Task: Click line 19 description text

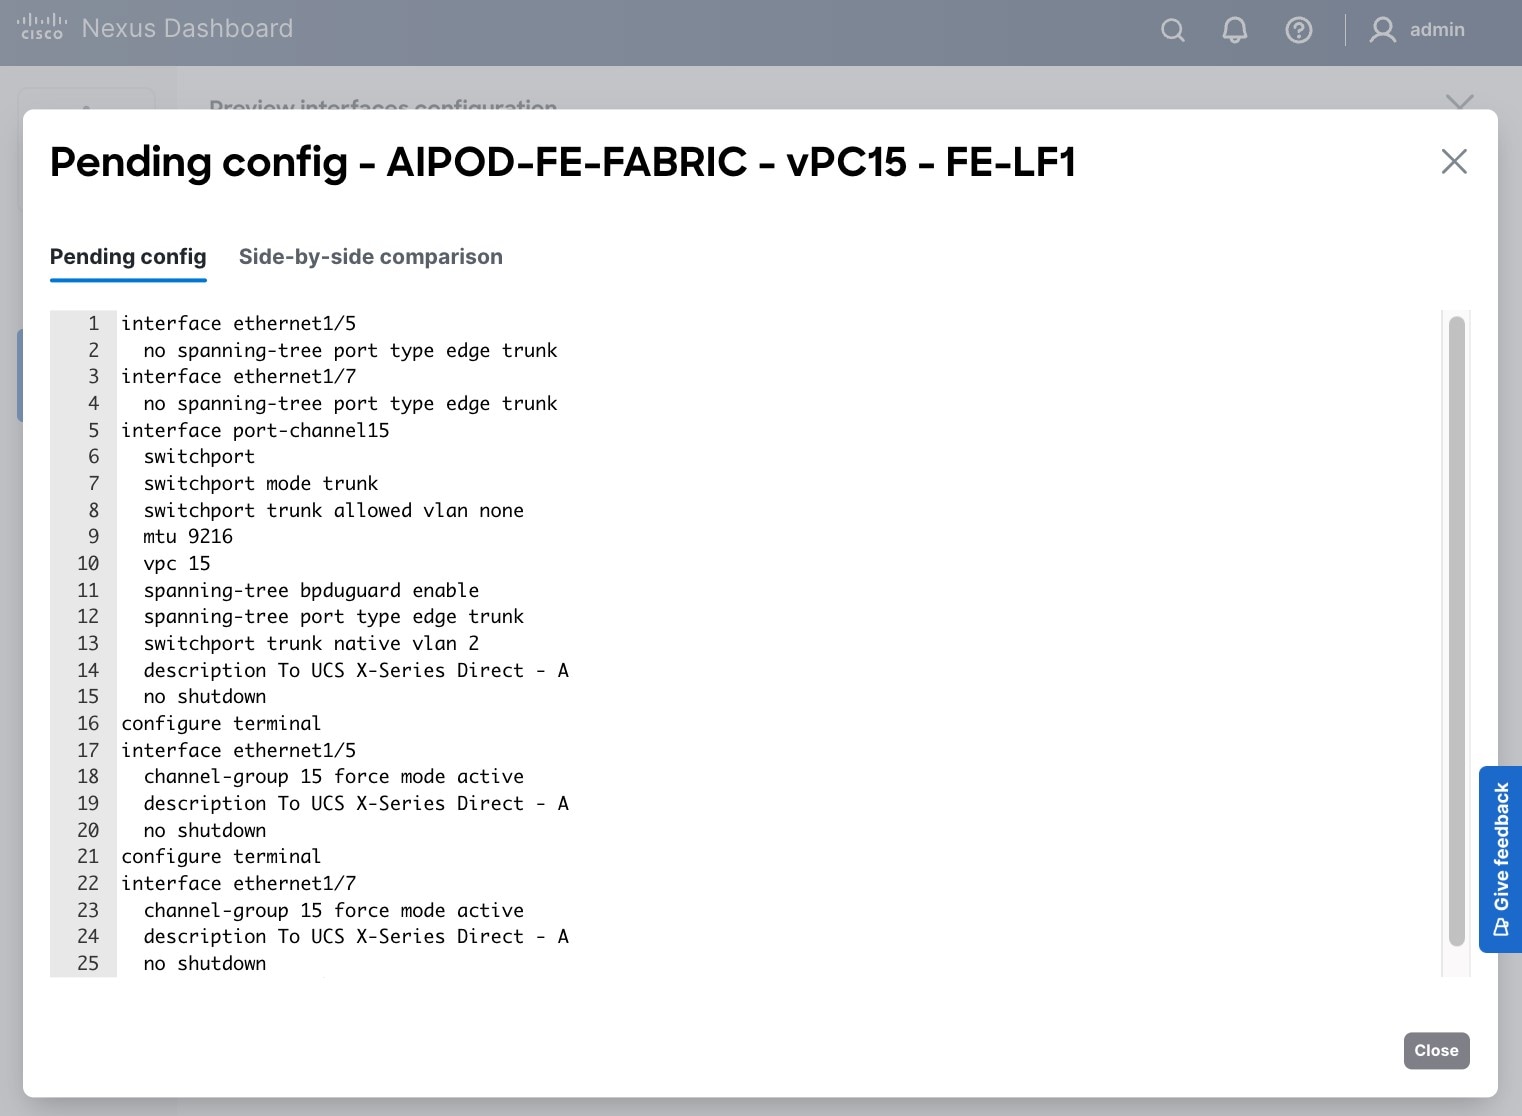Action: coord(356,803)
